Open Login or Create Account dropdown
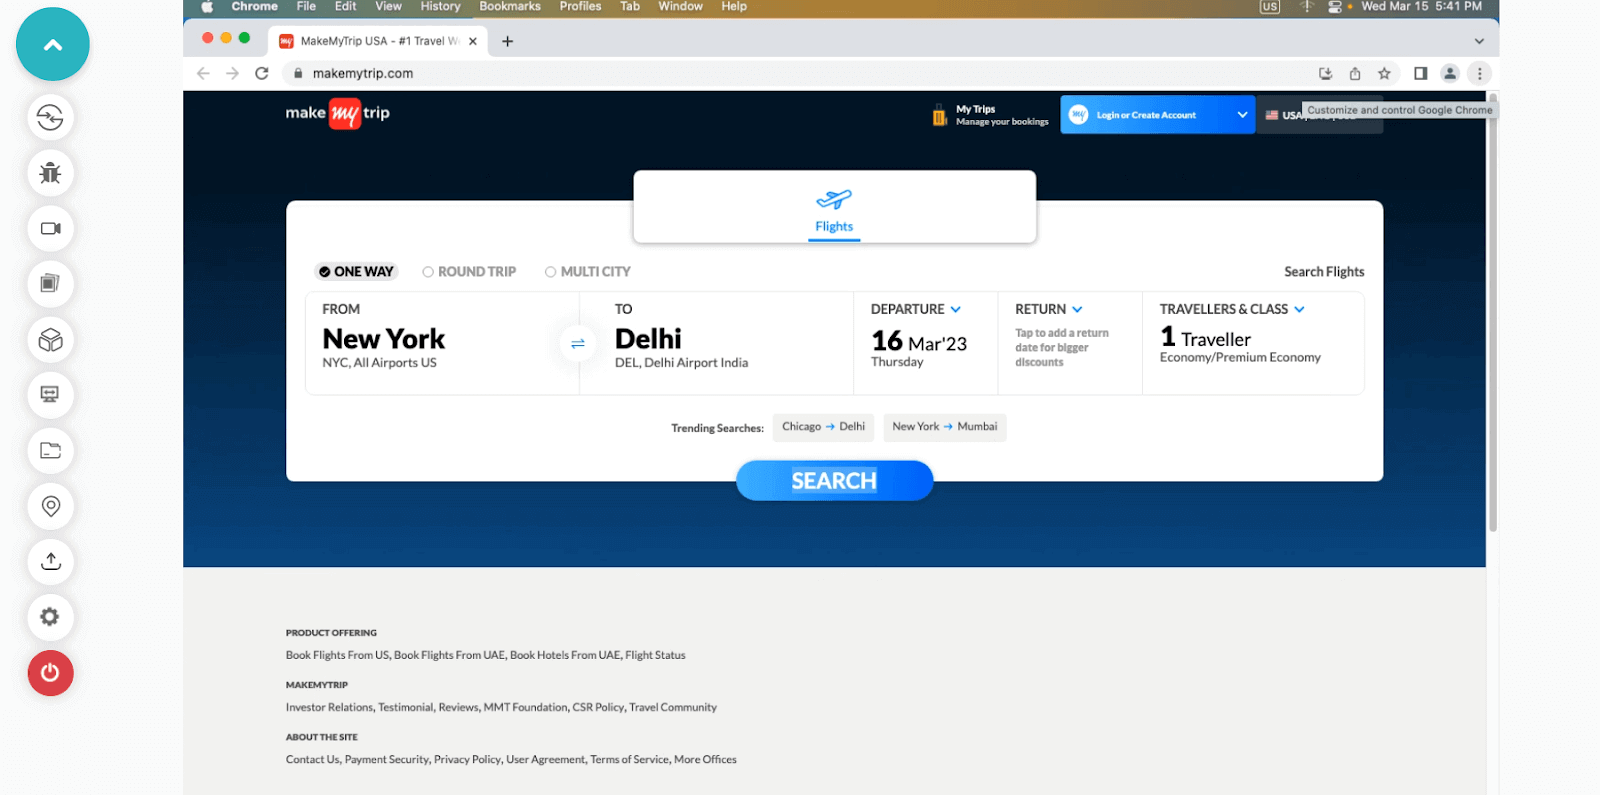This screenshot has width=1600, height=795. point(1157,115)
